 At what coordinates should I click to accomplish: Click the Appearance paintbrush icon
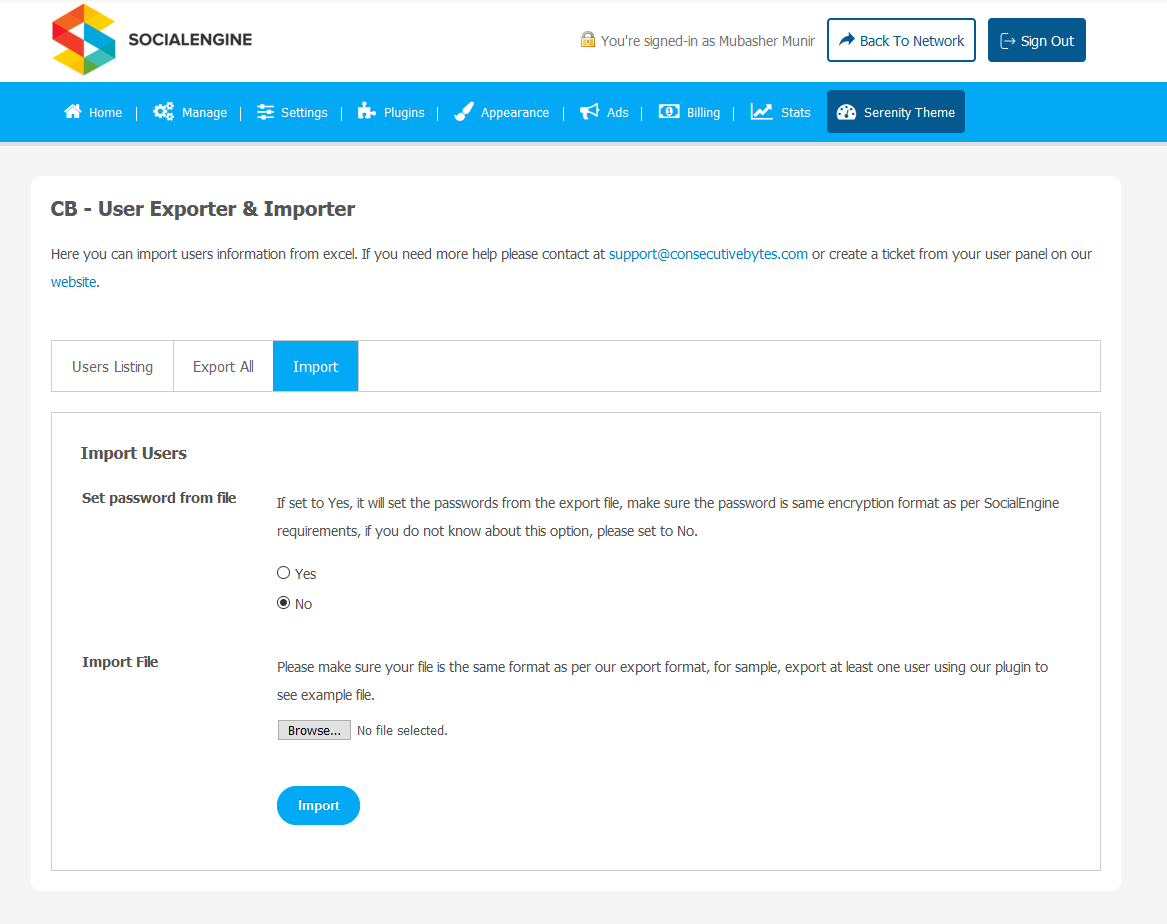463,112
